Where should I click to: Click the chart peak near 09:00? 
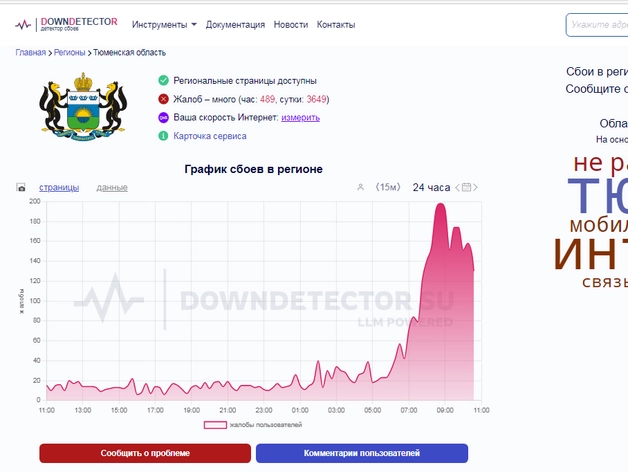pos(441,205)
